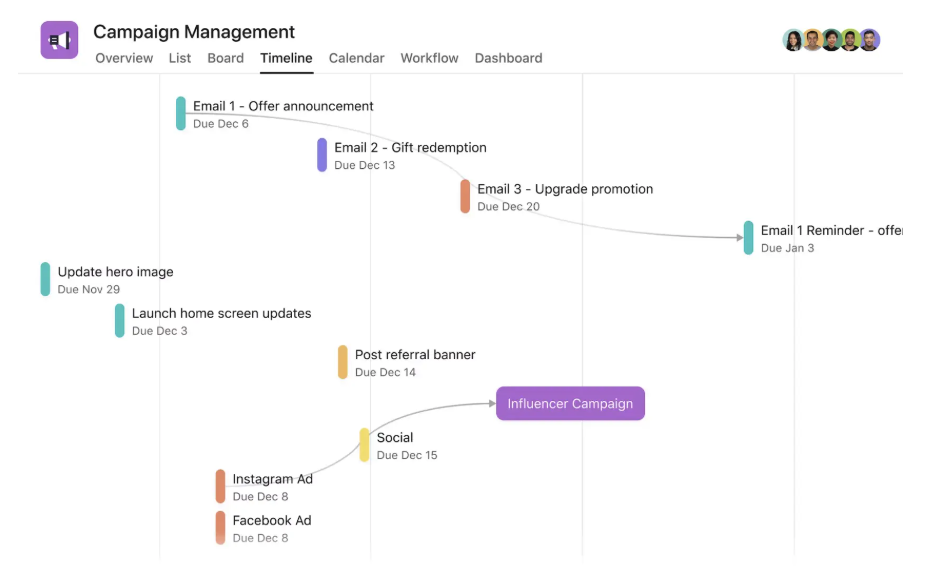Viewport: 927px width, 573px height.
Task: Click the yellow Social task marker
Action: coord(365,445)
